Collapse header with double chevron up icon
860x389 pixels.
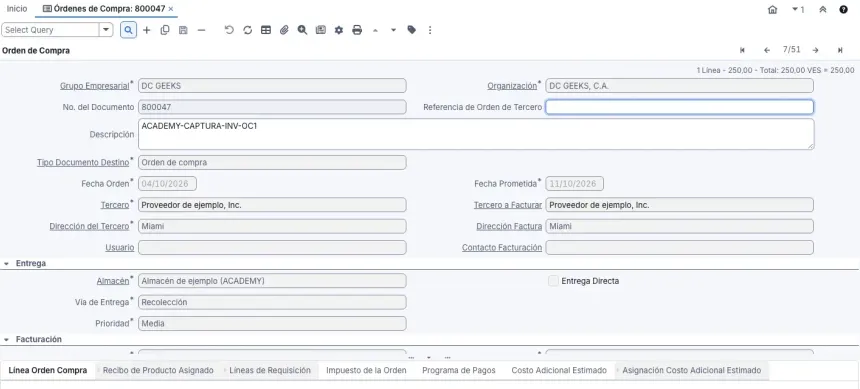[x=823, y=9]
